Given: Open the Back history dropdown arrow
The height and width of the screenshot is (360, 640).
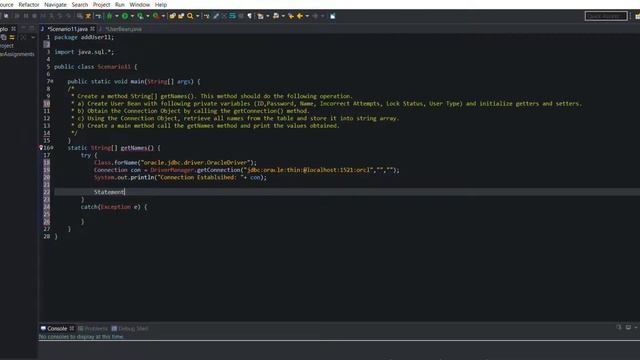Looking at the screenshot, I should coord(307,16).
